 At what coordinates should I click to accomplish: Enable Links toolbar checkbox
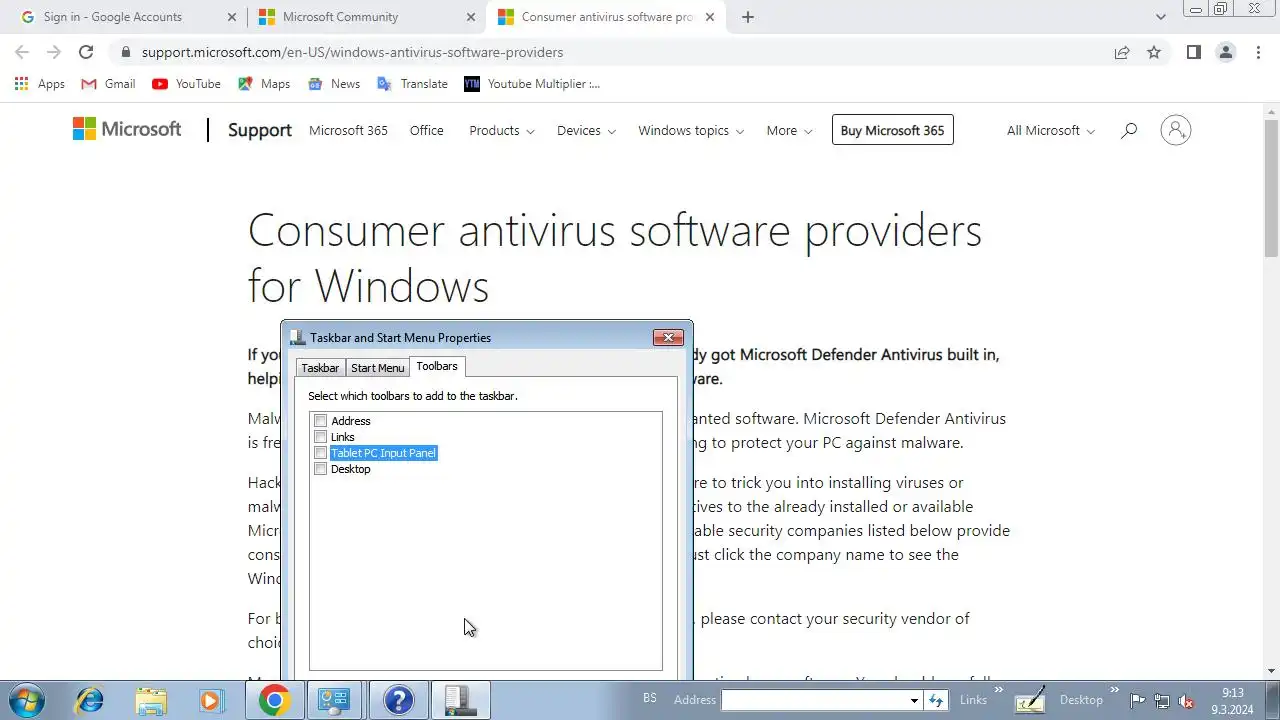click(321, 437)
